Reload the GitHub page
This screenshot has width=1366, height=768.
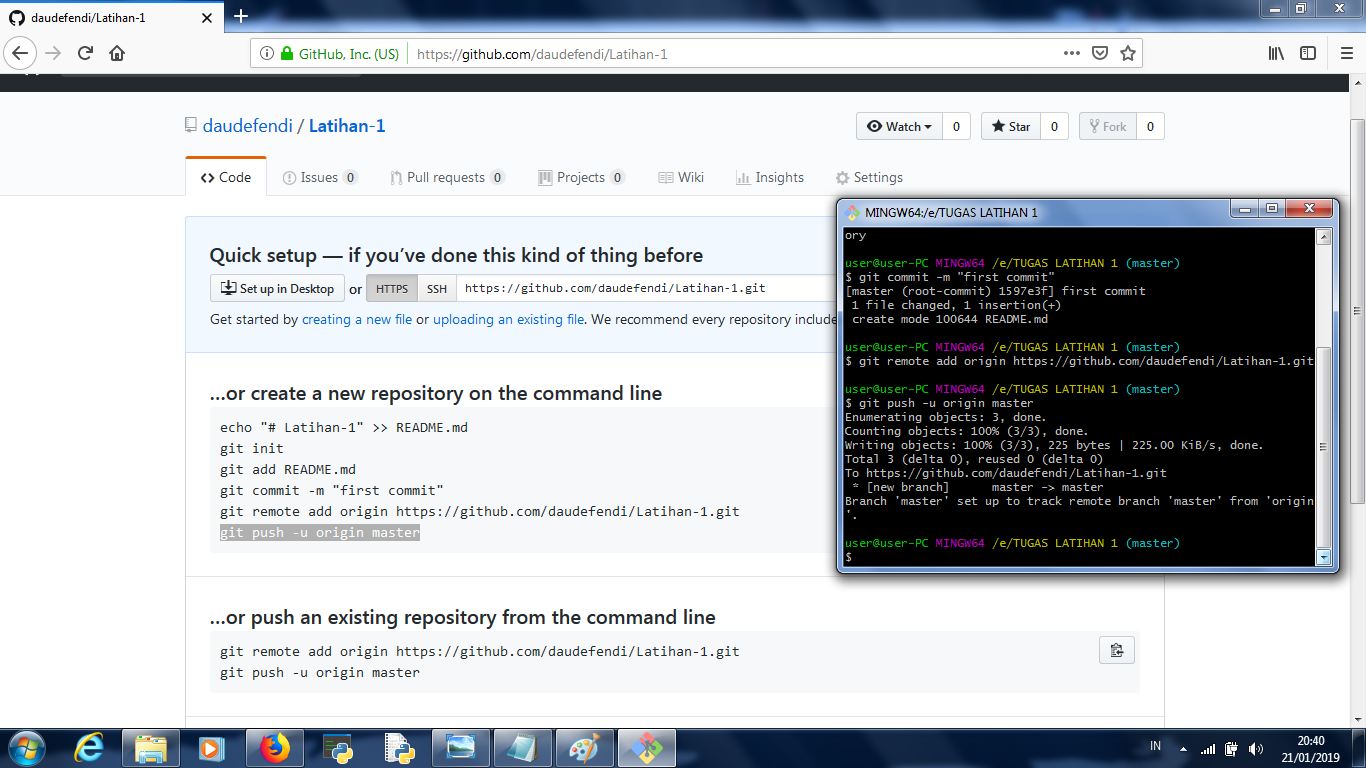pyautogui.click(x=85, y=53)
